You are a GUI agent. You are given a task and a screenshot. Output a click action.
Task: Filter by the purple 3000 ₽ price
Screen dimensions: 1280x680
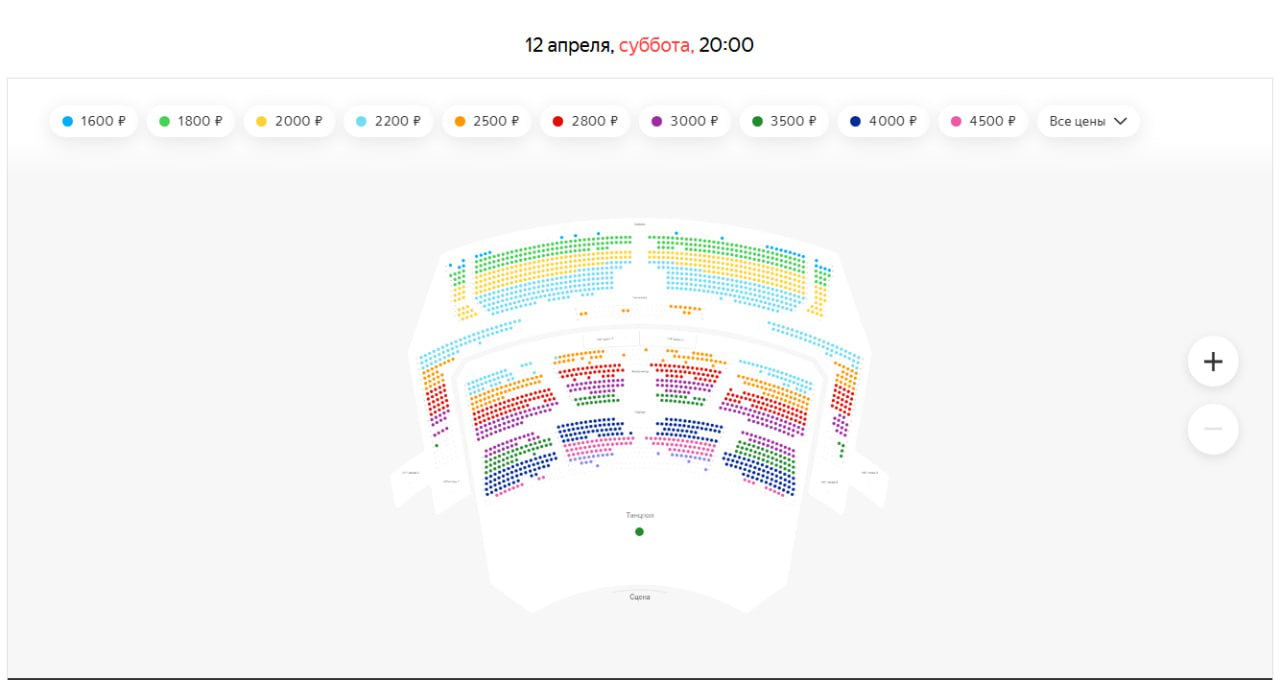(684, 121)
